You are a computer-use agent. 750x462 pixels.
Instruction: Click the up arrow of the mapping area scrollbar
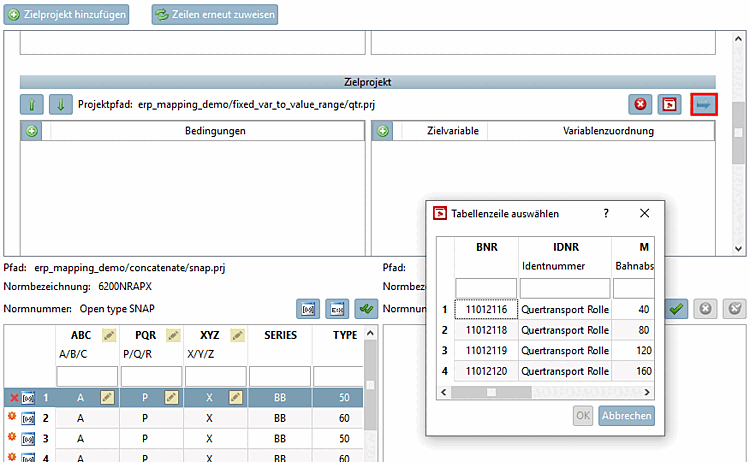pyautogui.click(x=739, y=39)
